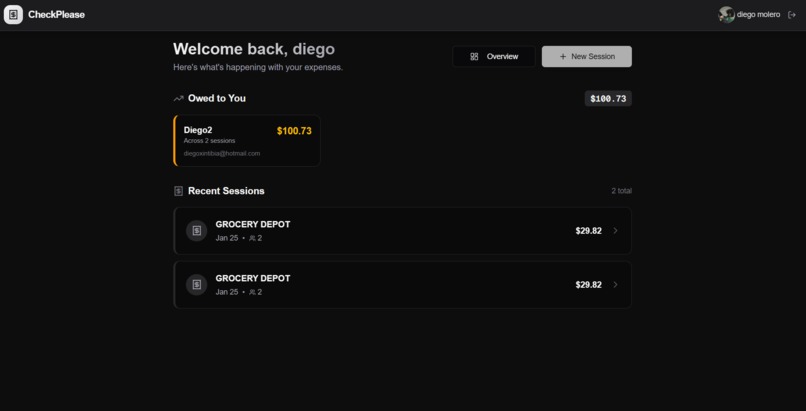The height and width of the screenshot is (411, 806).
Task: Click the diego molero username
Action: pyautogui.click(x=758, y=15)
